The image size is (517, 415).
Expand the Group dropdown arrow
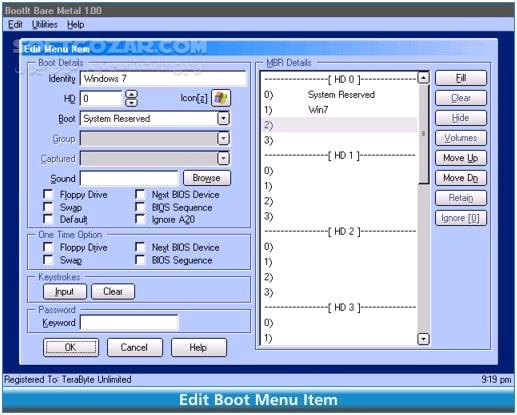point(223,138)
